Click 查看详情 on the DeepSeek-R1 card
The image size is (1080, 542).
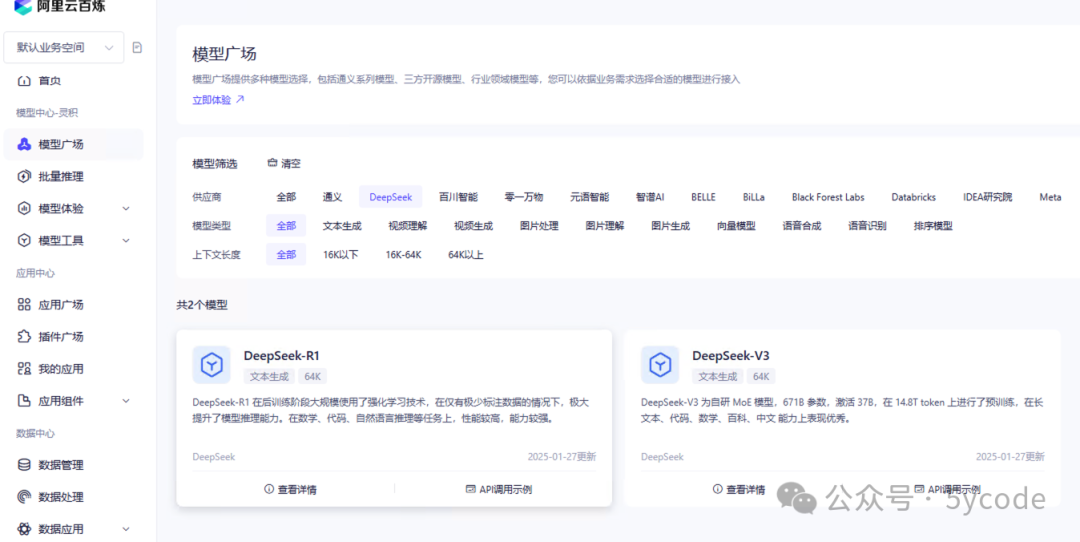click(291, 490)
